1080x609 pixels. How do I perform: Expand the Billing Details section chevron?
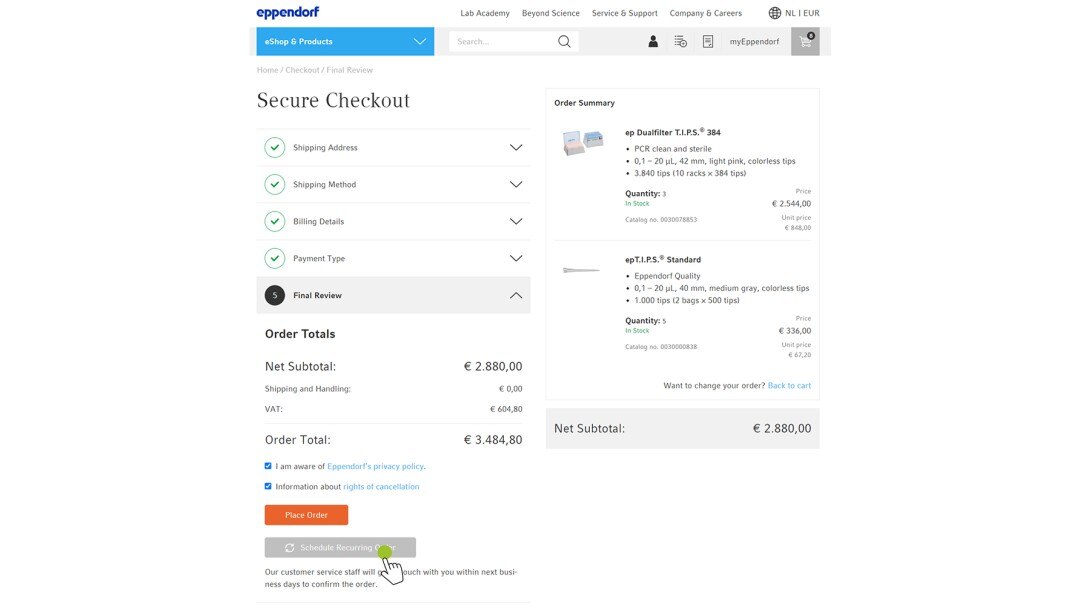pyautogui.click(x=516, y=222)
